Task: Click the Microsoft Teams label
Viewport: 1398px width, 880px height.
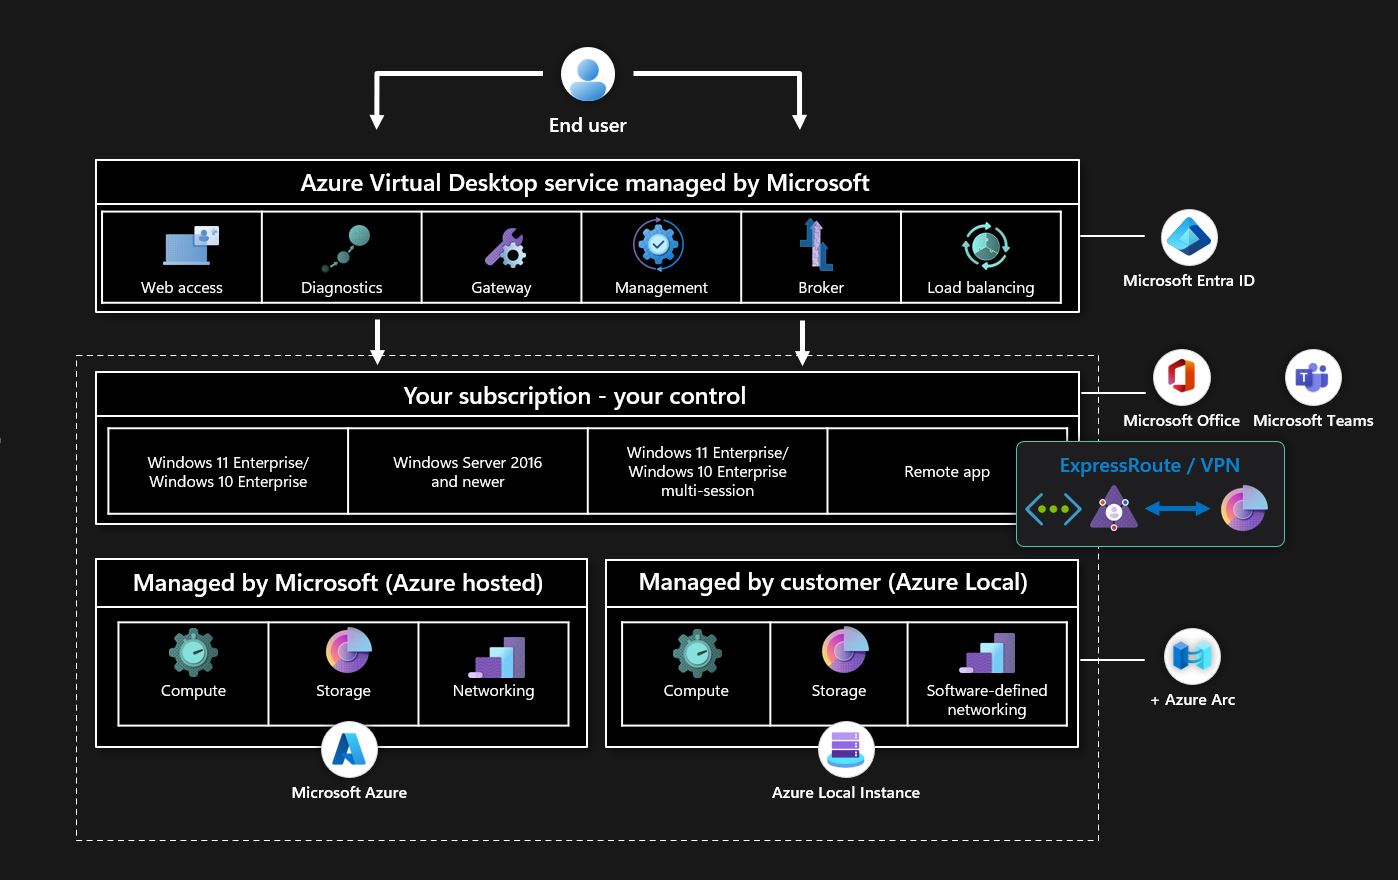Action: tap(1313, 421)
